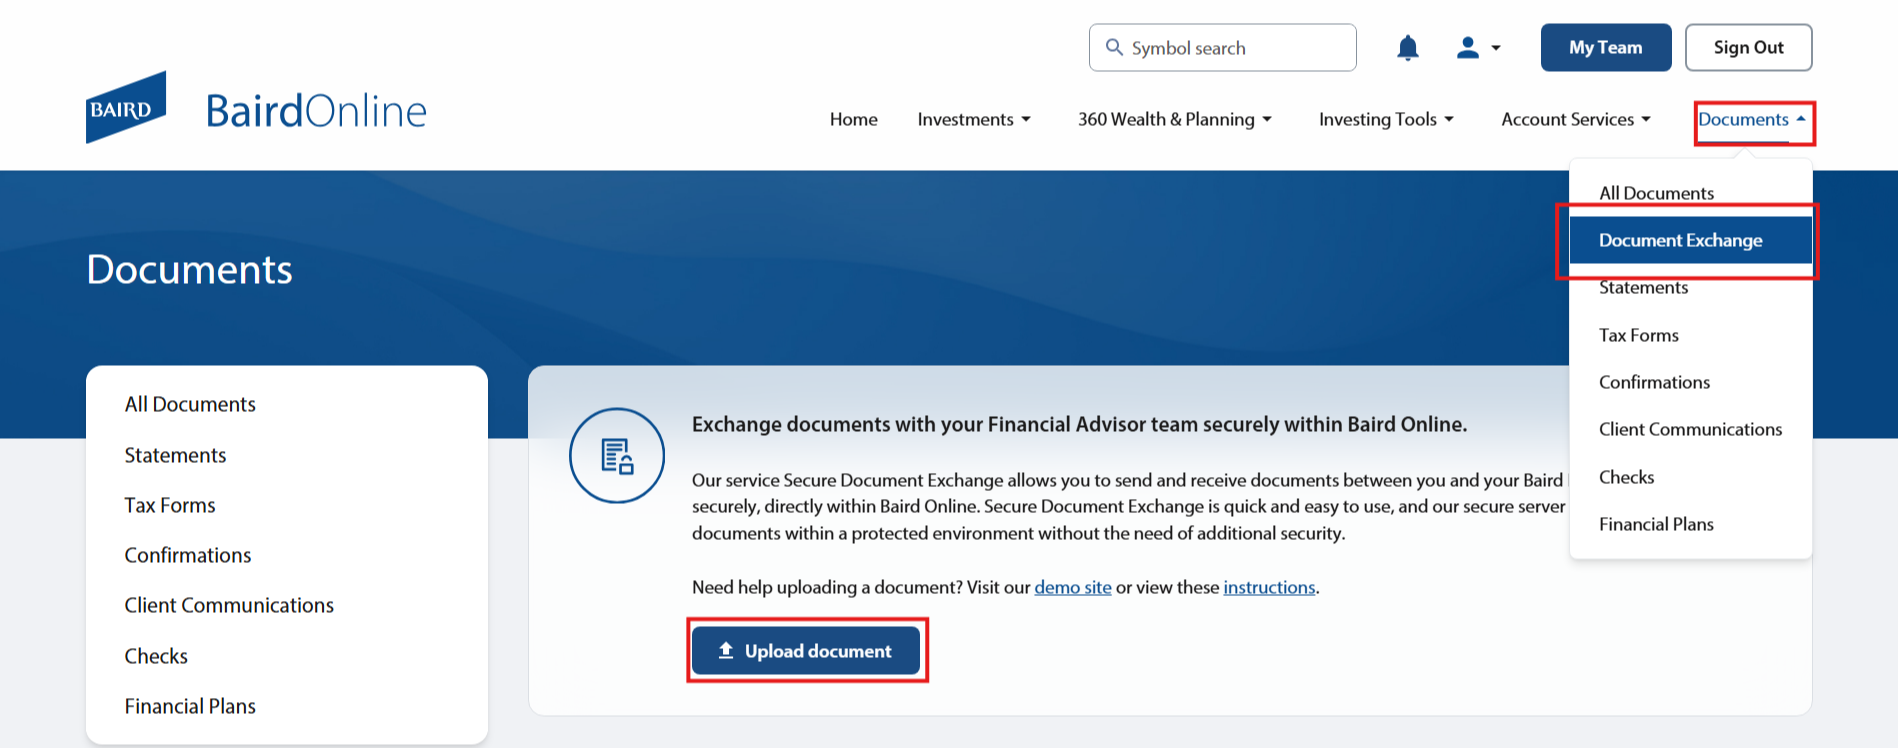
Task: Select Client Communications in the dropdown menu
Action: (x=1690, y=429)
